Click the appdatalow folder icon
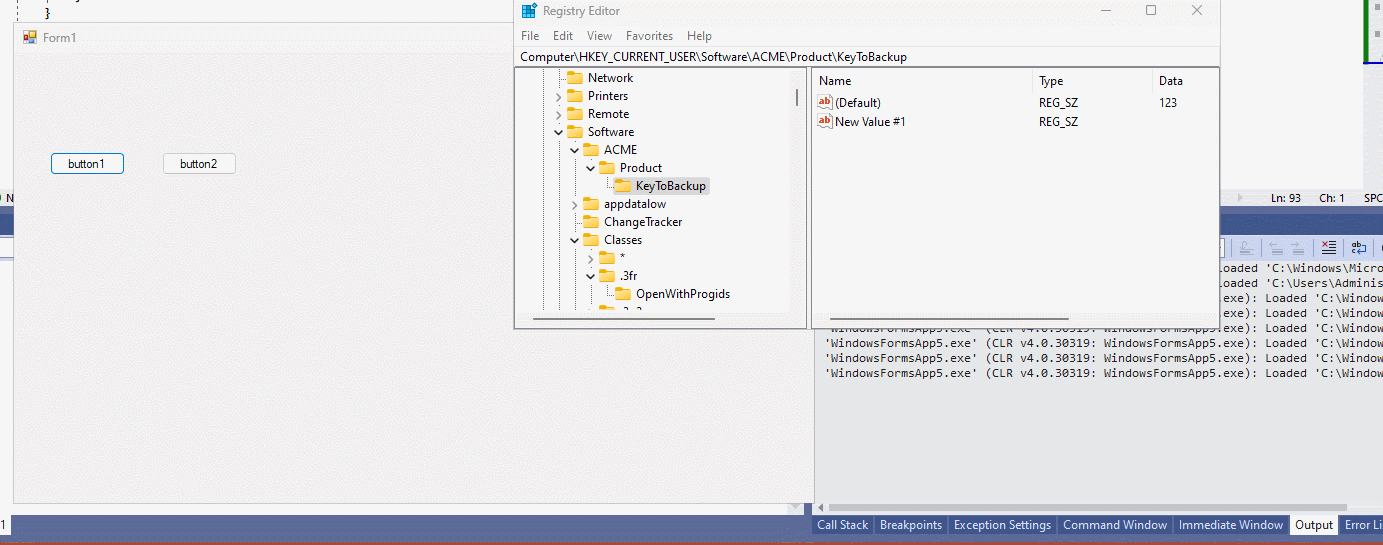Image resolution: width=1383 pixels, height=545 pixels. [590, 204]
